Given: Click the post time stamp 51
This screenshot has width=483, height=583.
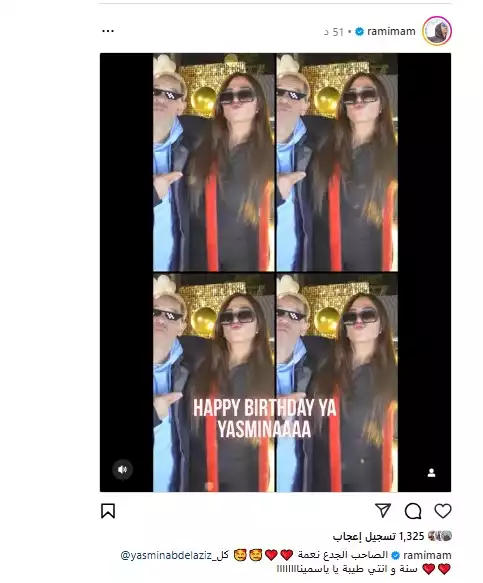Looking at the screenshot, I should [335, 32].
